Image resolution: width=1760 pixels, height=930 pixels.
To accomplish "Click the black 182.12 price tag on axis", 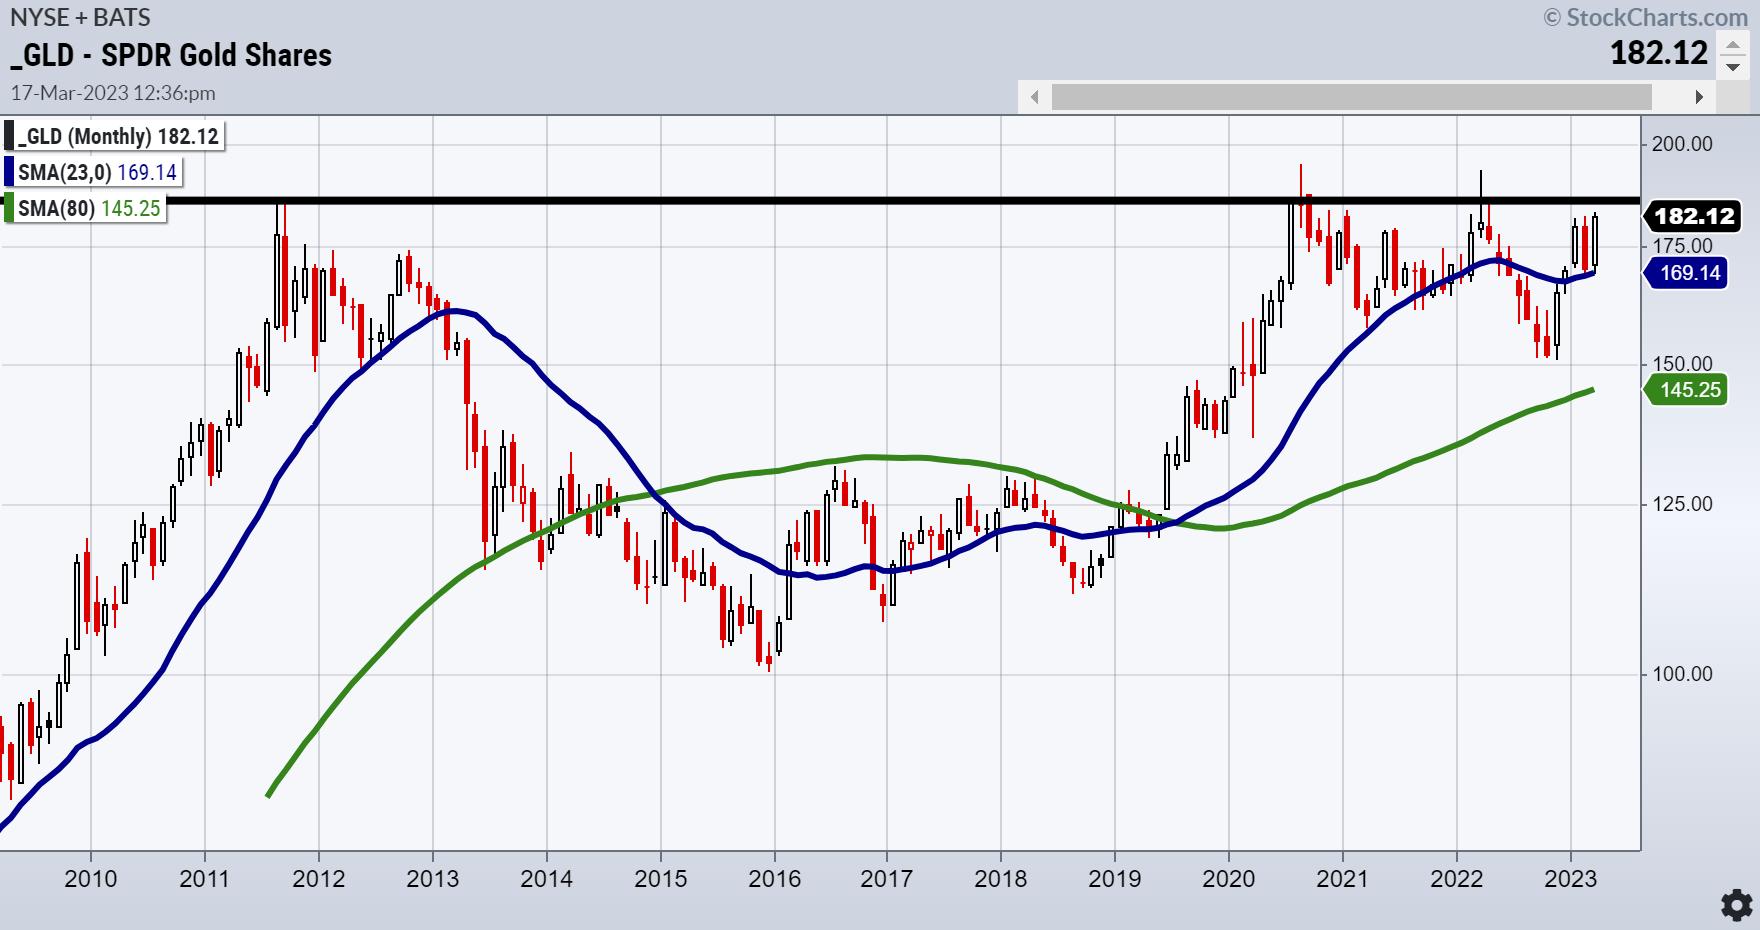I will click(x=1689, y=216).
